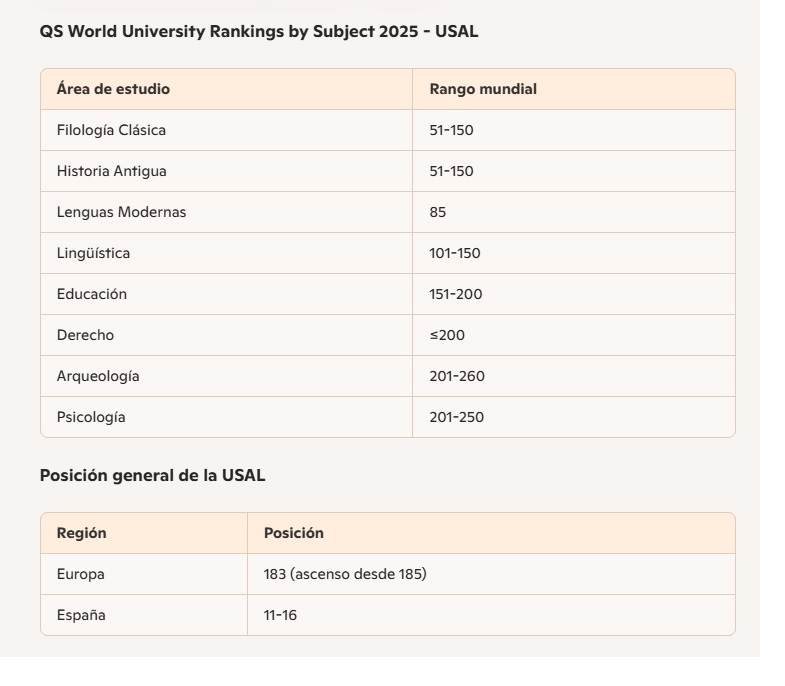Select the Psicología row label
The height and width of the screenshot is (686, 785).
coord(91,417)
